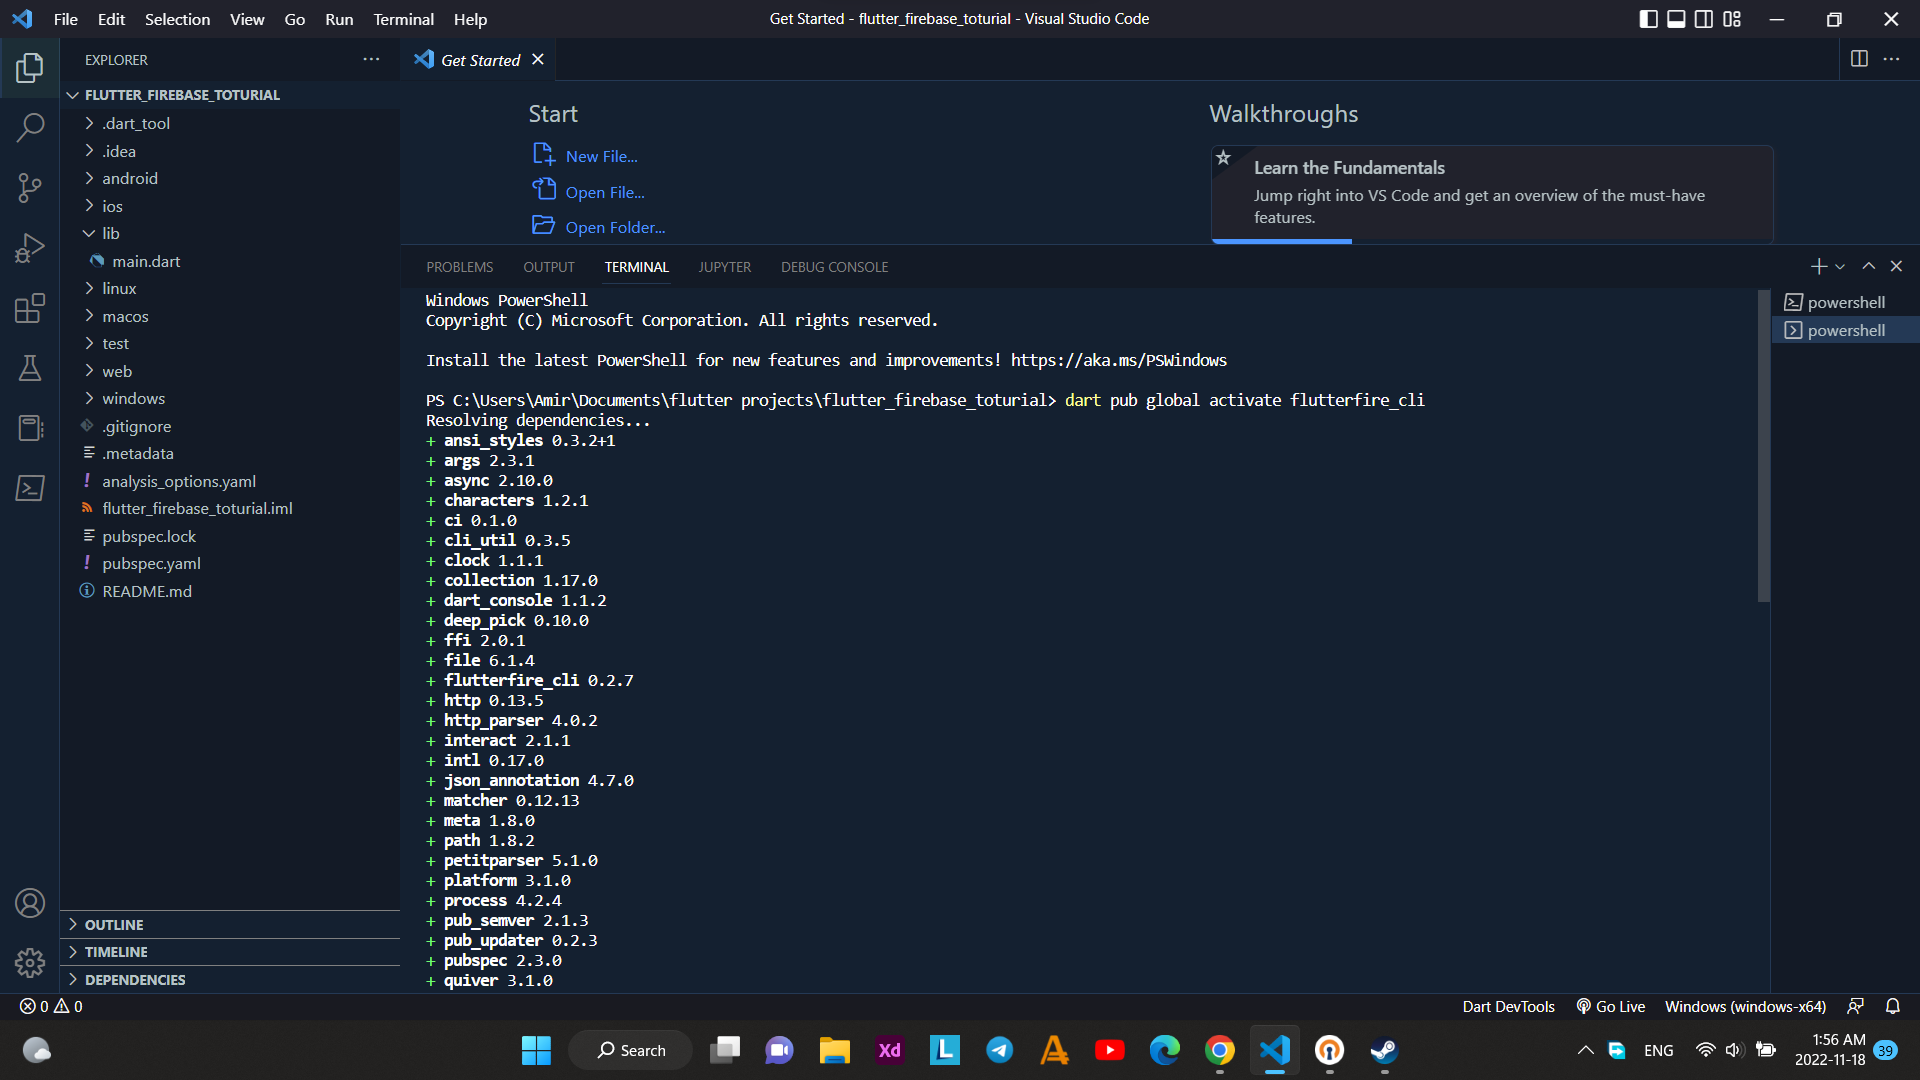
Task: Click the taskbar Search box
Action: [631, 1050]
